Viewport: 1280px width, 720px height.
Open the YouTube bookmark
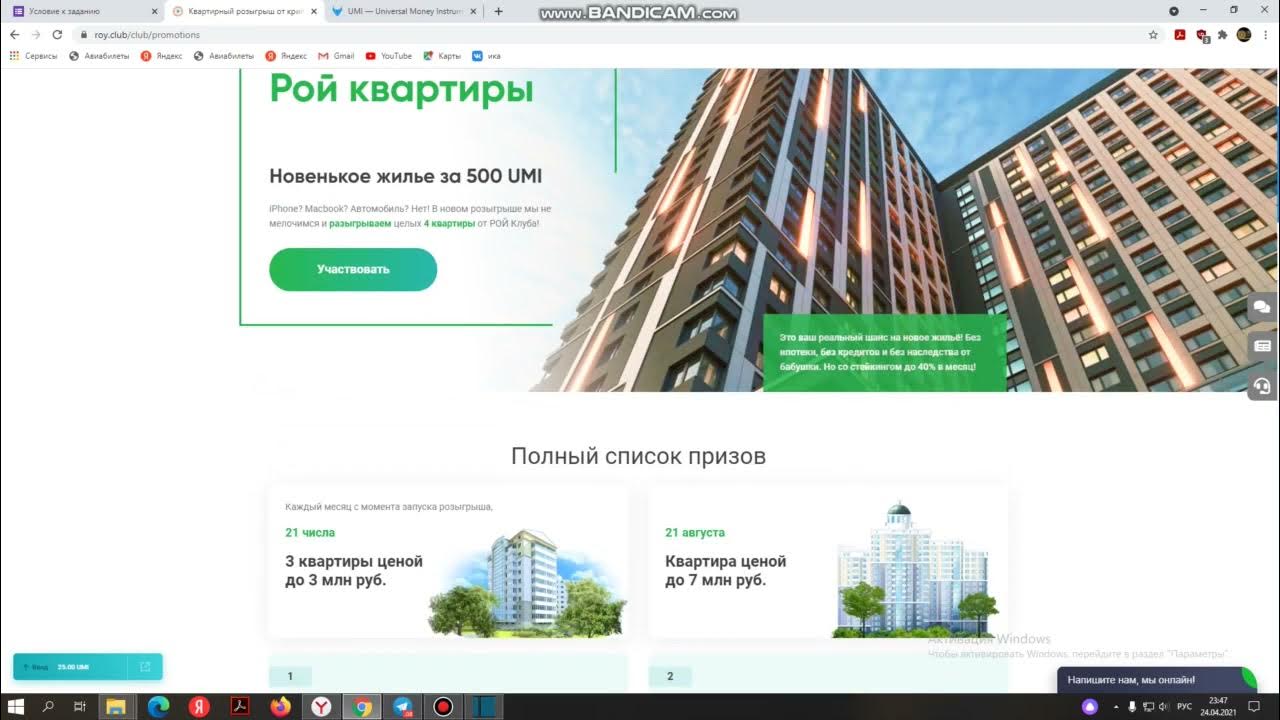coord(389,56)
